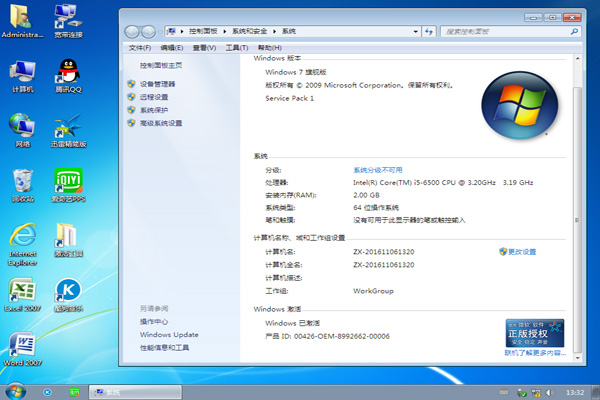600x400 pixels.
Task: Open the 查看(V) menu
Action: click(204, 48)
